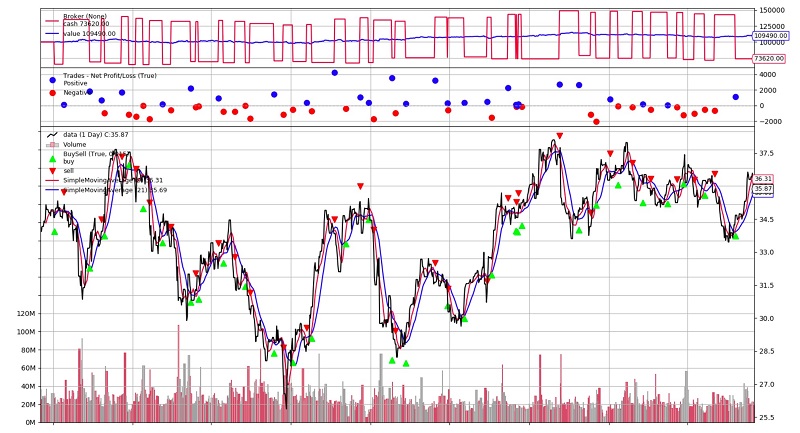Click the 25.5 price axis label
The height and width of the screenshot is (433, 800).
[x=766, y=418]
